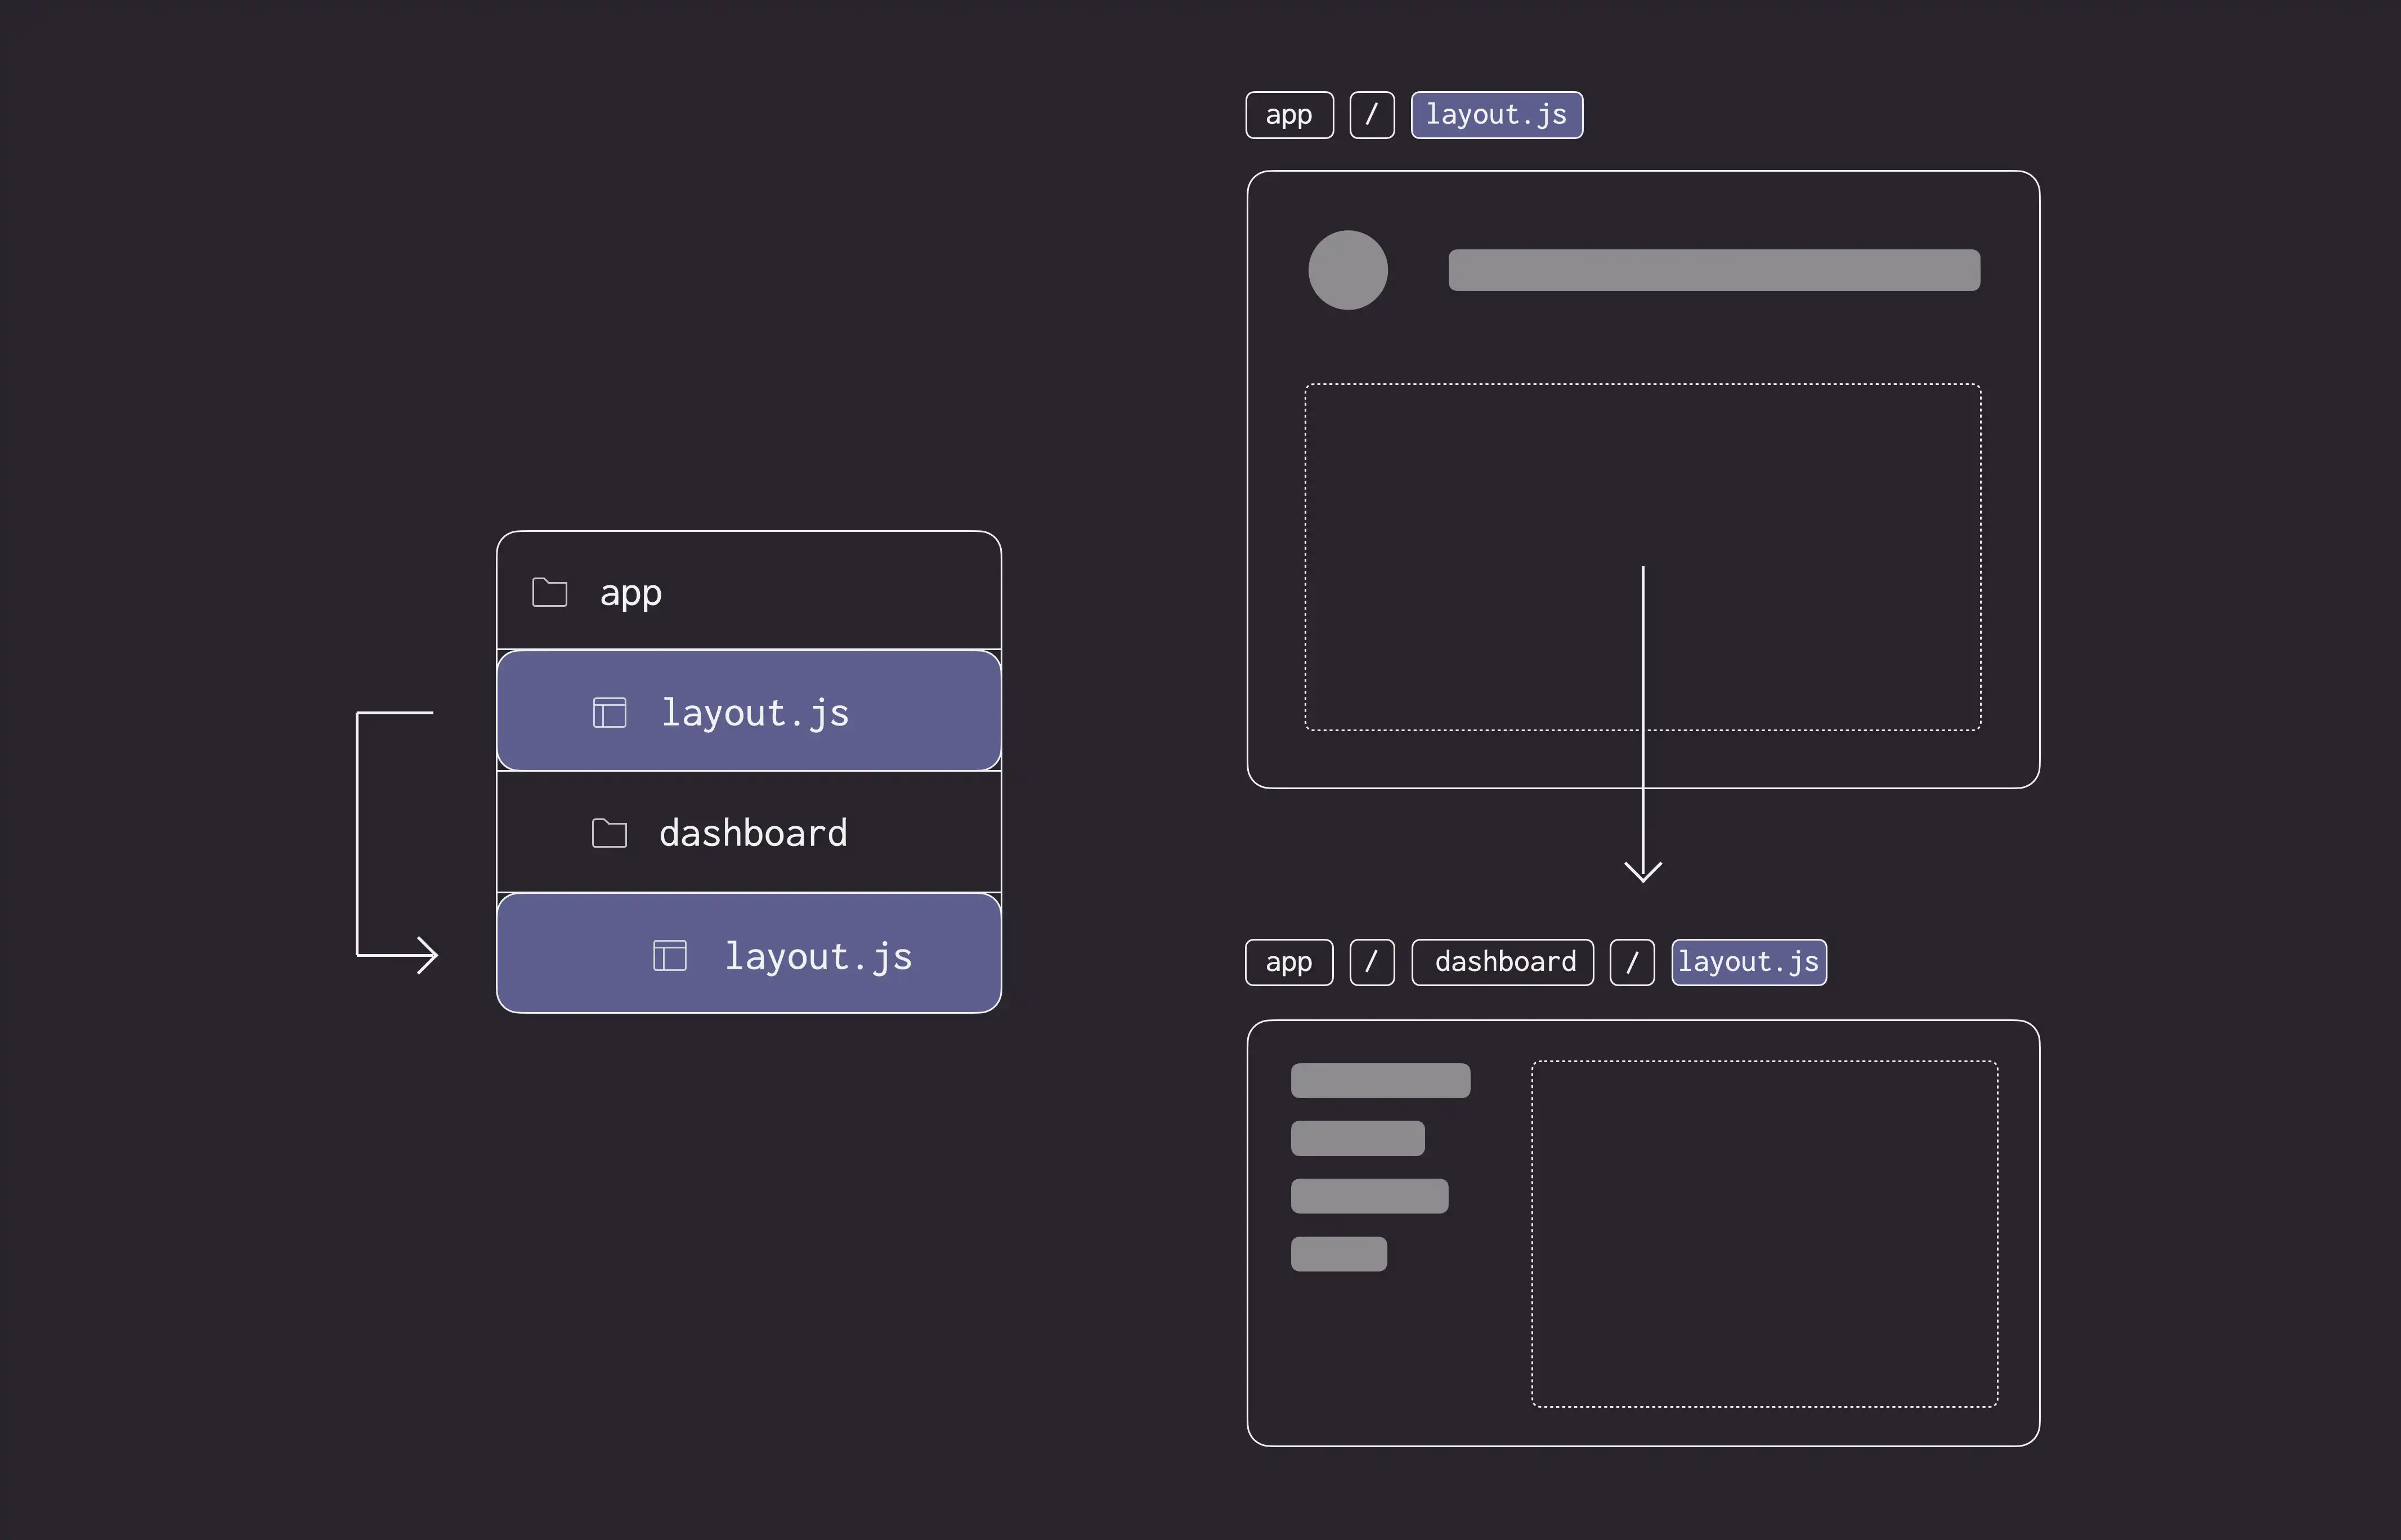The image size is (2401, 1540).
Task: Click the long gray header bar in the root layout
Action: pos(1714,270)
